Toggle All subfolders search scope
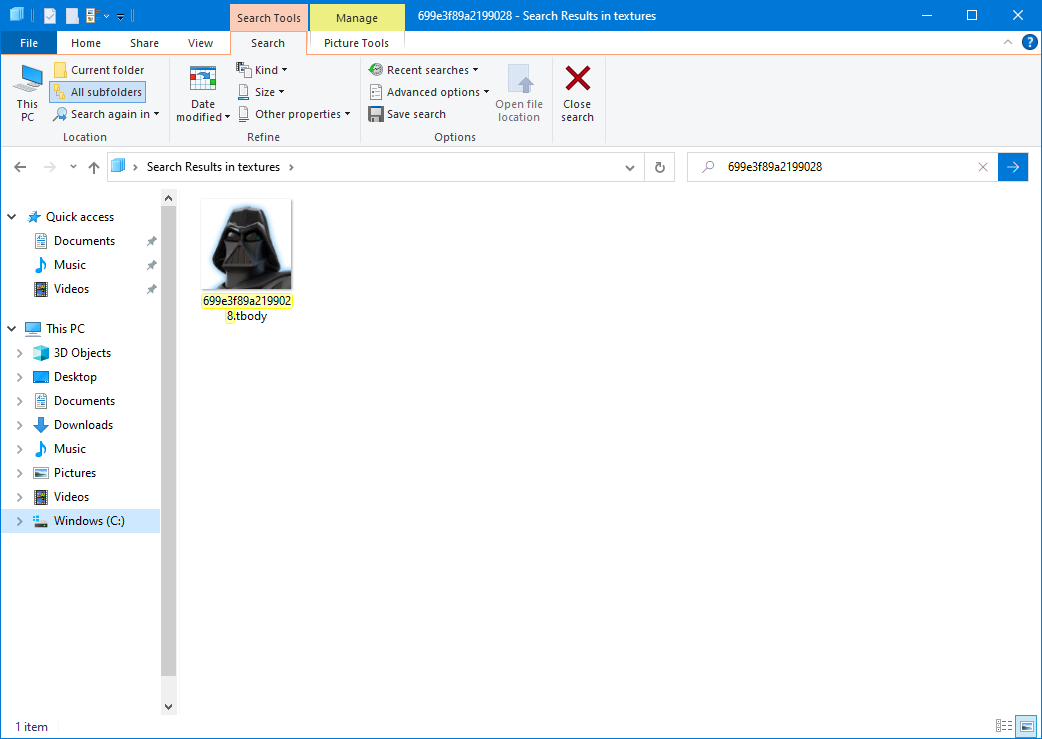1042x739 pixels. pos(98,92)
